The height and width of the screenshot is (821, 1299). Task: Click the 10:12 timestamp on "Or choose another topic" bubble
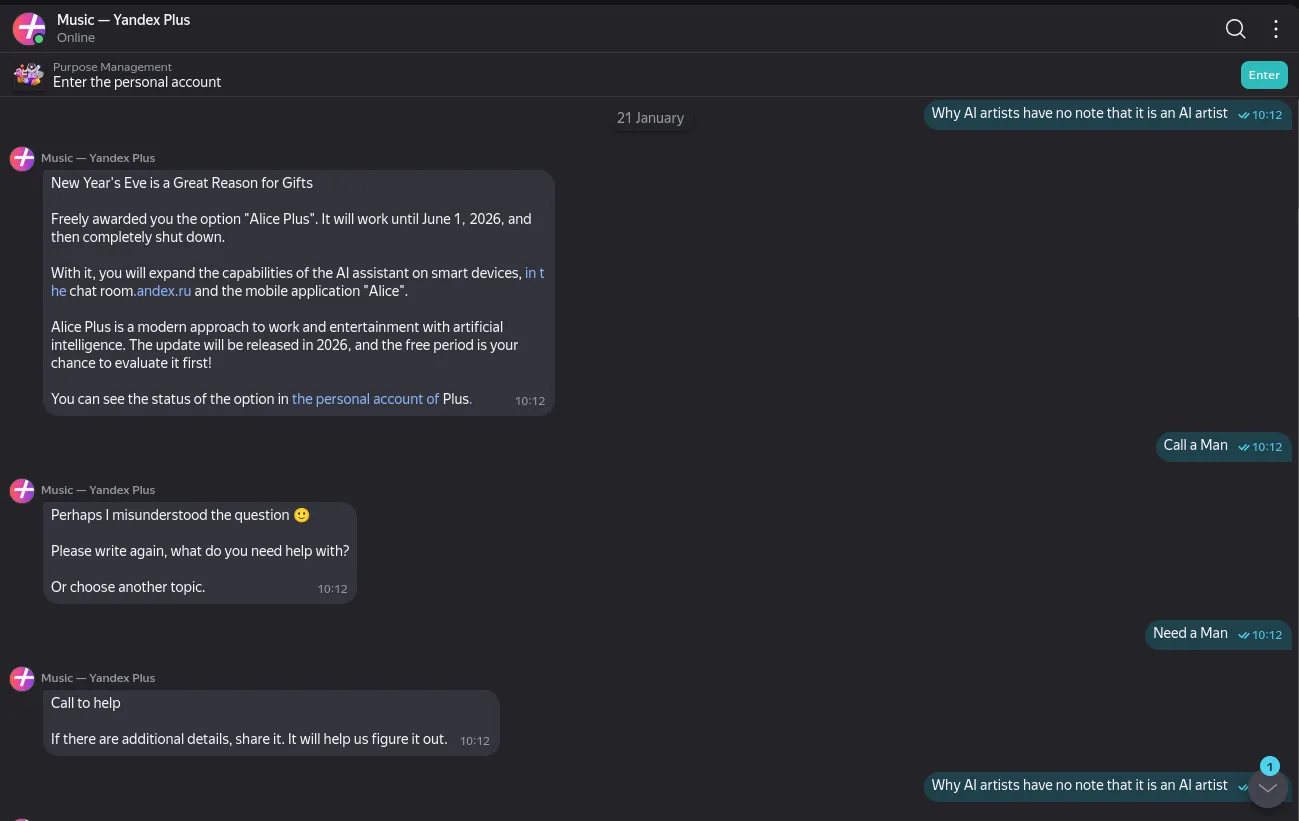[x=333, y=589]
